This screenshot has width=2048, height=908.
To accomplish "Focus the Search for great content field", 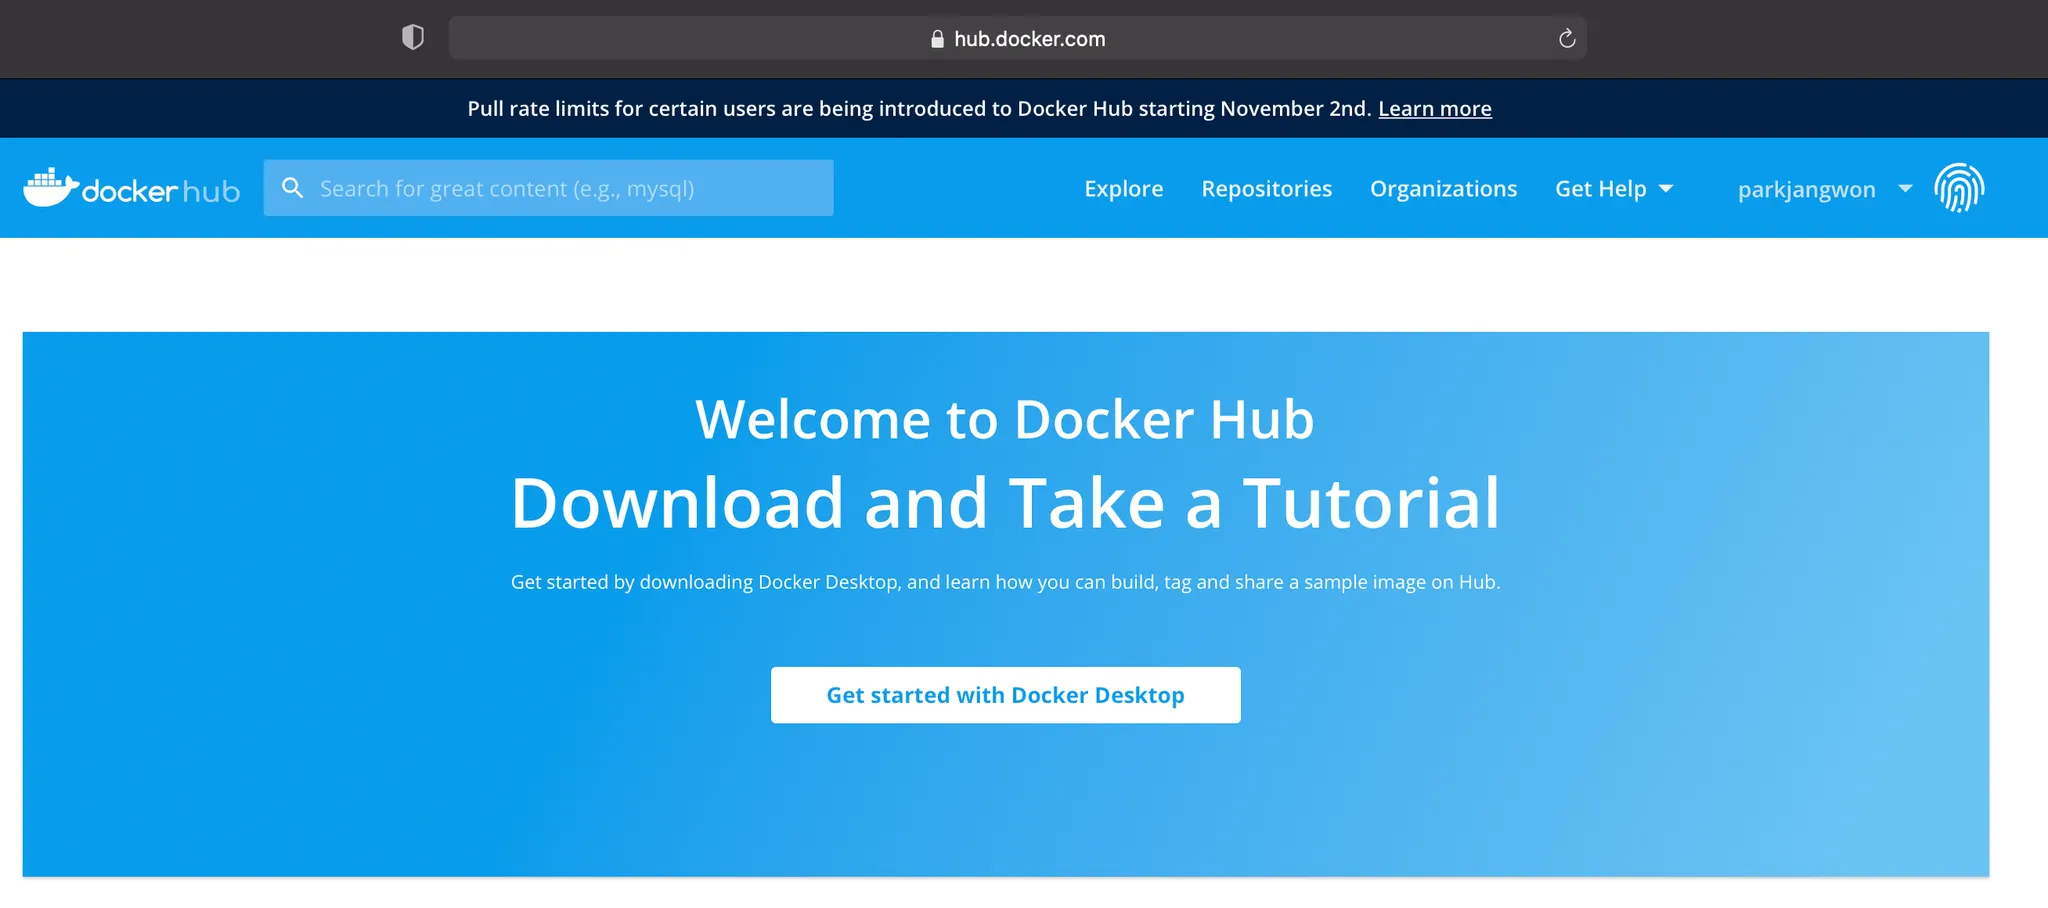I will tap(549, 188).
